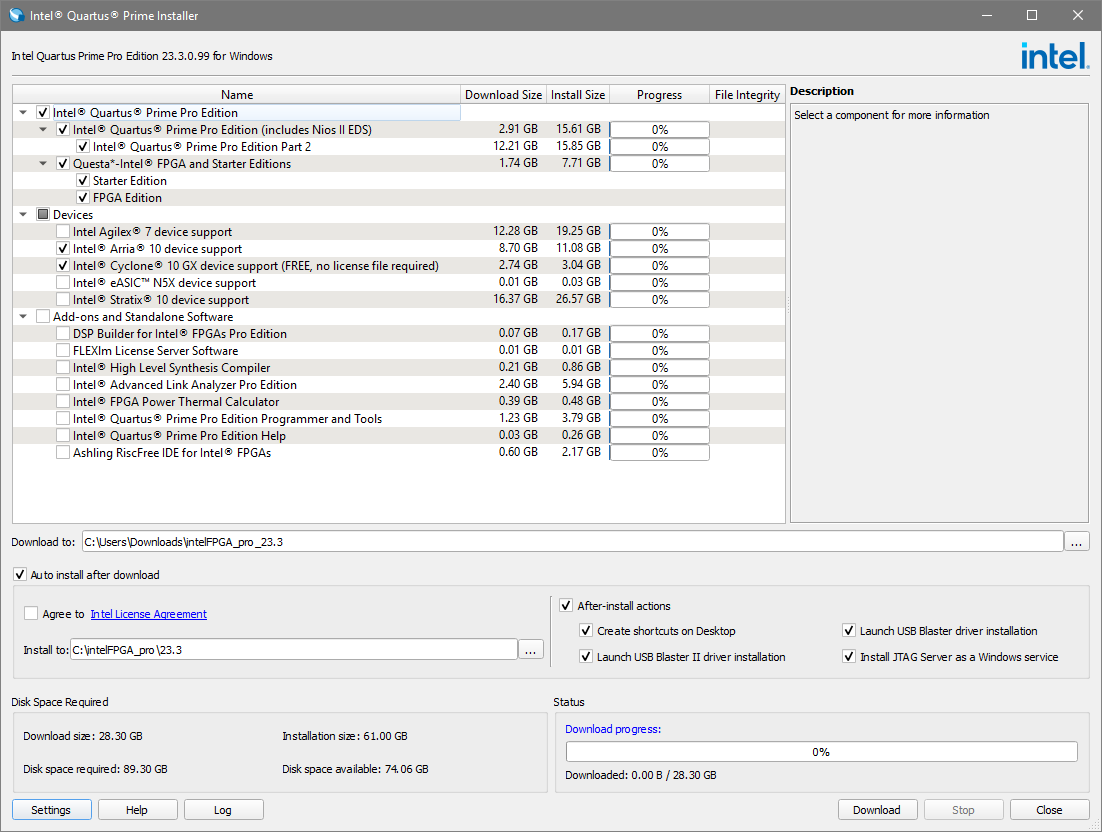Open installer Settings
This screenshot has width=1102, height=832.
[x=51, y=810]
